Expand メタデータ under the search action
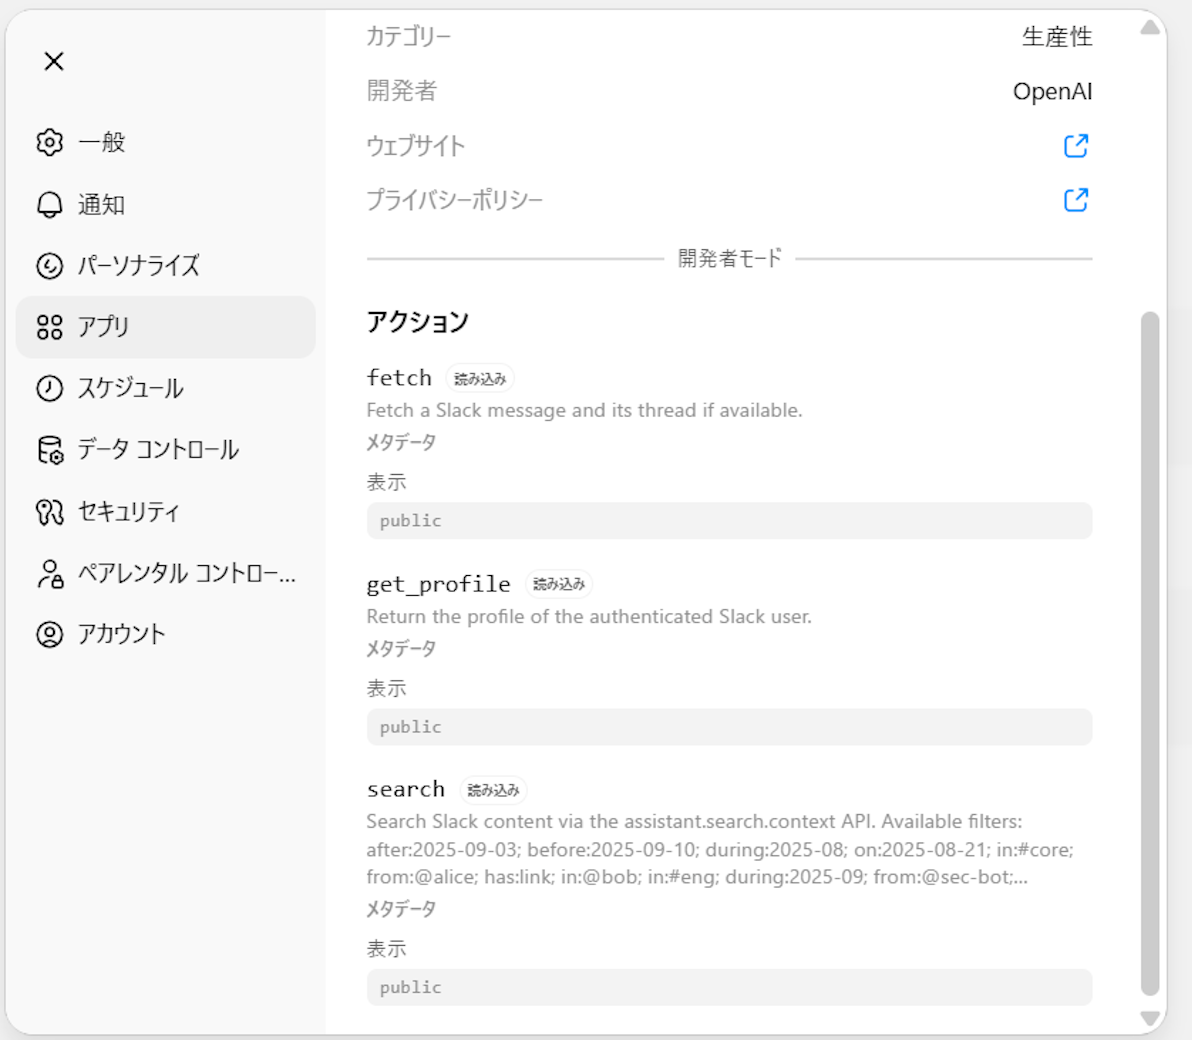The width and height of the screenshot is (1192, 1040). click(x=401, y=909)
